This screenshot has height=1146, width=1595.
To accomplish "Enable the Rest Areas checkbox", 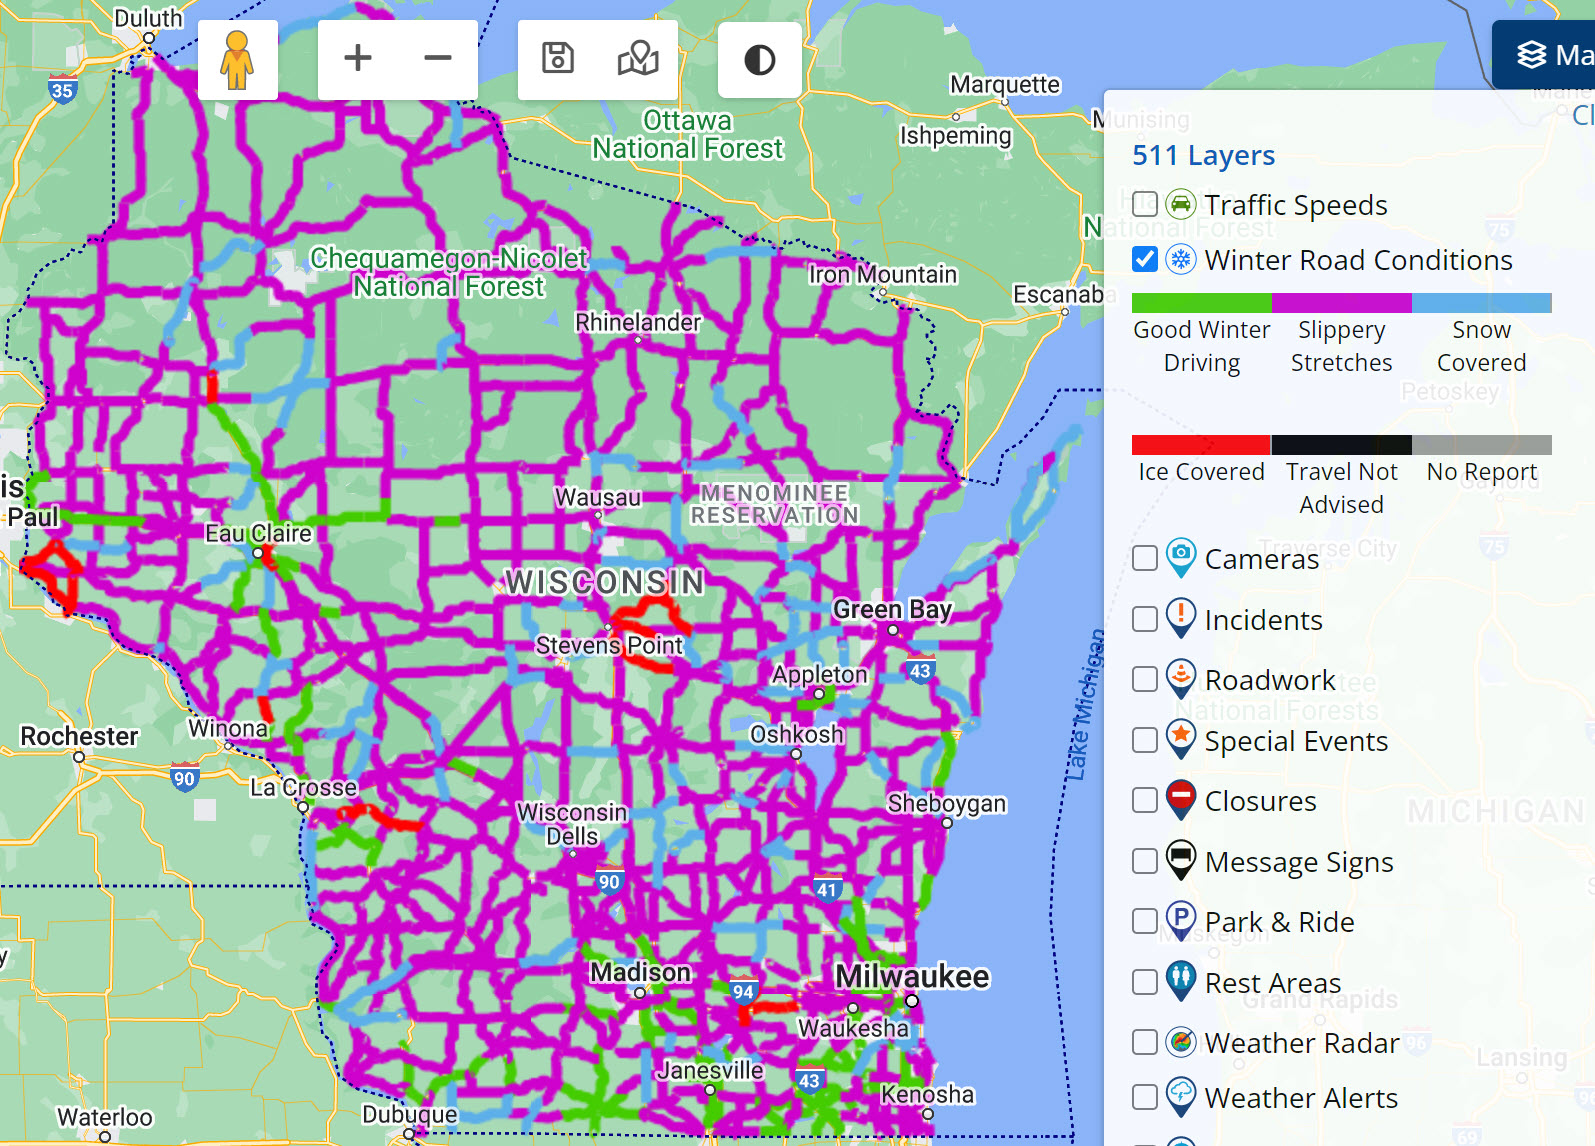I will [1145, 982].
